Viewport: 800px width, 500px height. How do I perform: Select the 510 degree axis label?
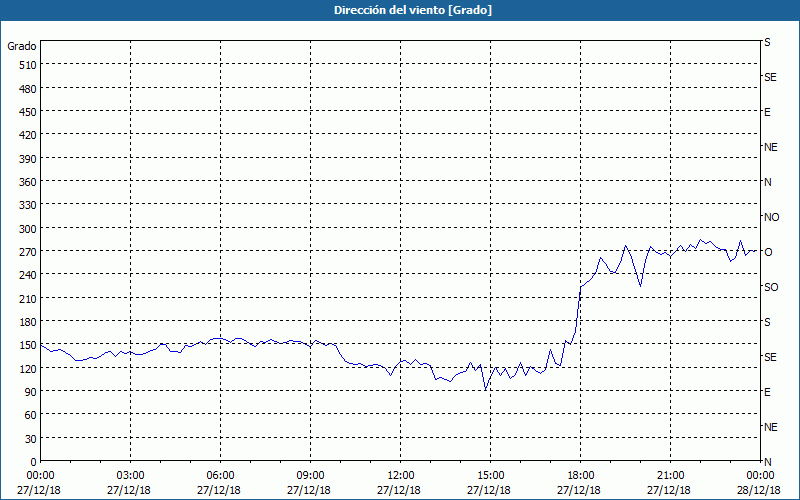pos(28,65)
